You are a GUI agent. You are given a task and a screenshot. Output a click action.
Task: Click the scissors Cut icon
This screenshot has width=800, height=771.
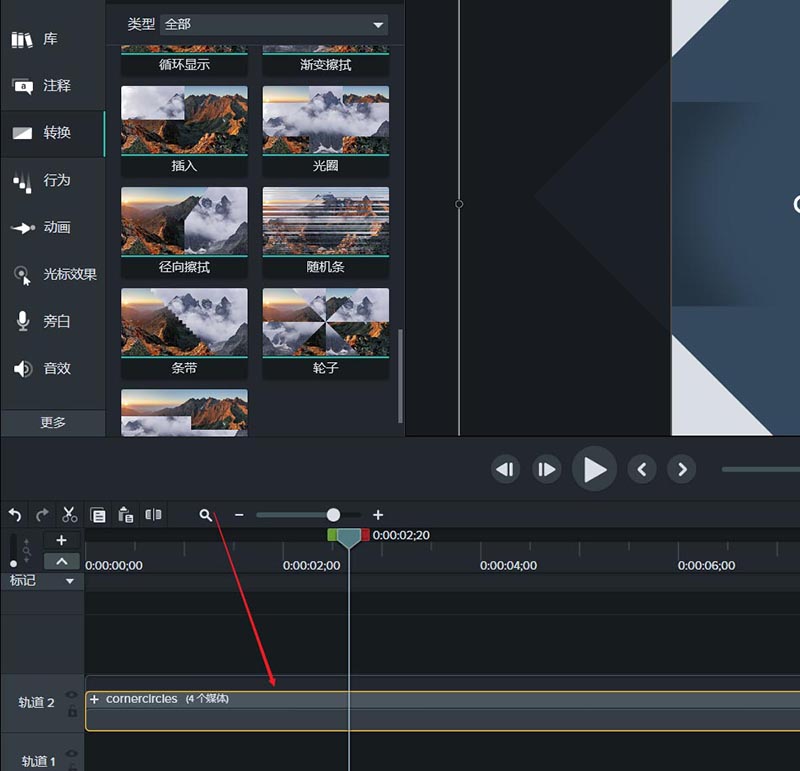(69, 515)
